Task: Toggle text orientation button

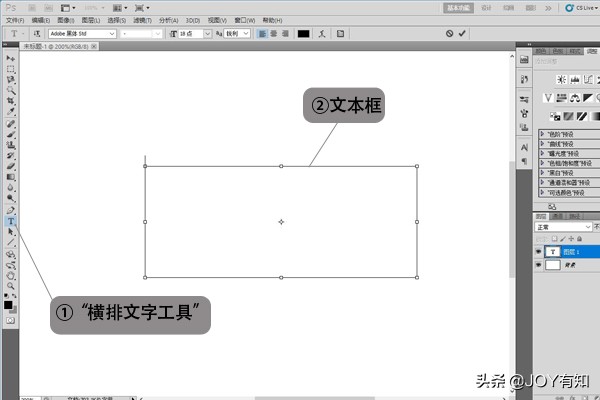Action: (37, 34)
